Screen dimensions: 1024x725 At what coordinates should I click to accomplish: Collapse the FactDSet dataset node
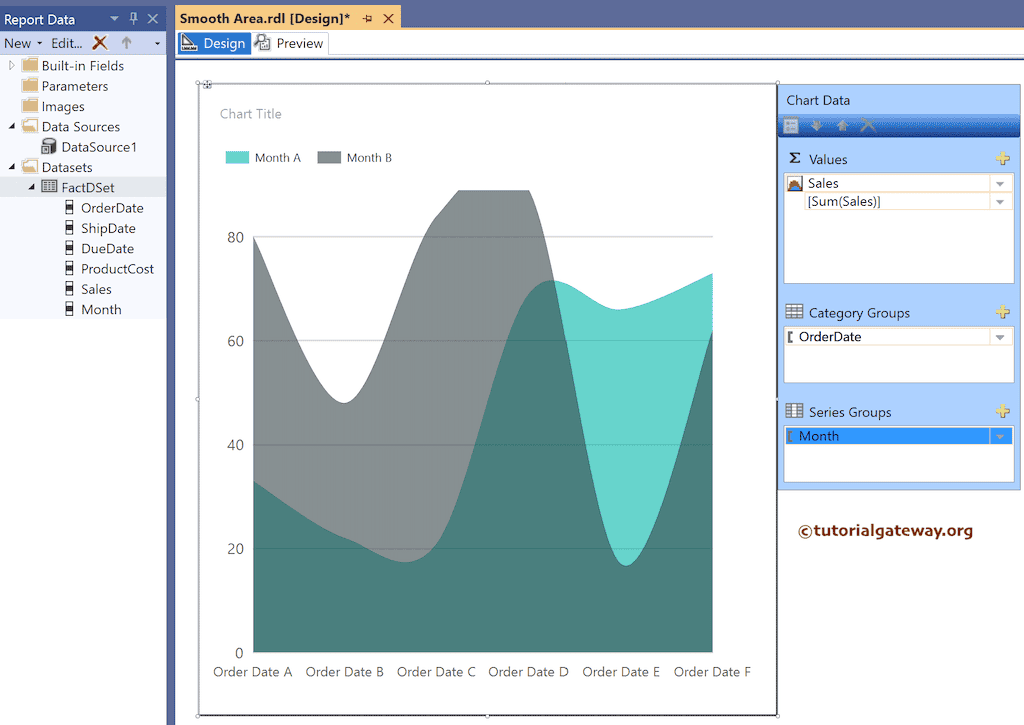(31, 187)
